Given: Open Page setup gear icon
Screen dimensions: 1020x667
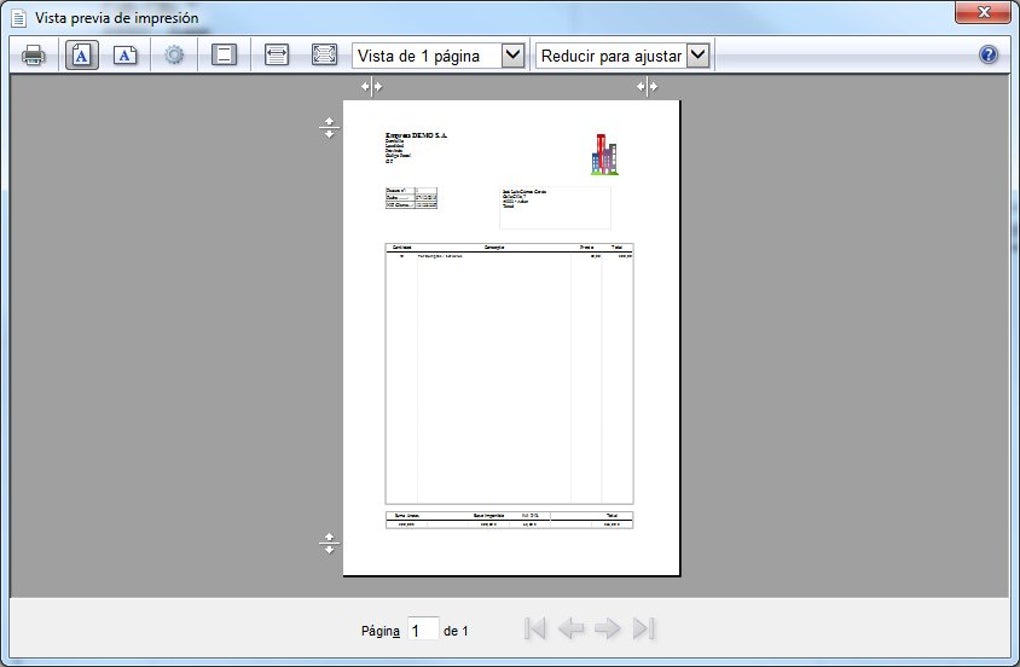Looking at the screenshot, I should tap(174, 55).
